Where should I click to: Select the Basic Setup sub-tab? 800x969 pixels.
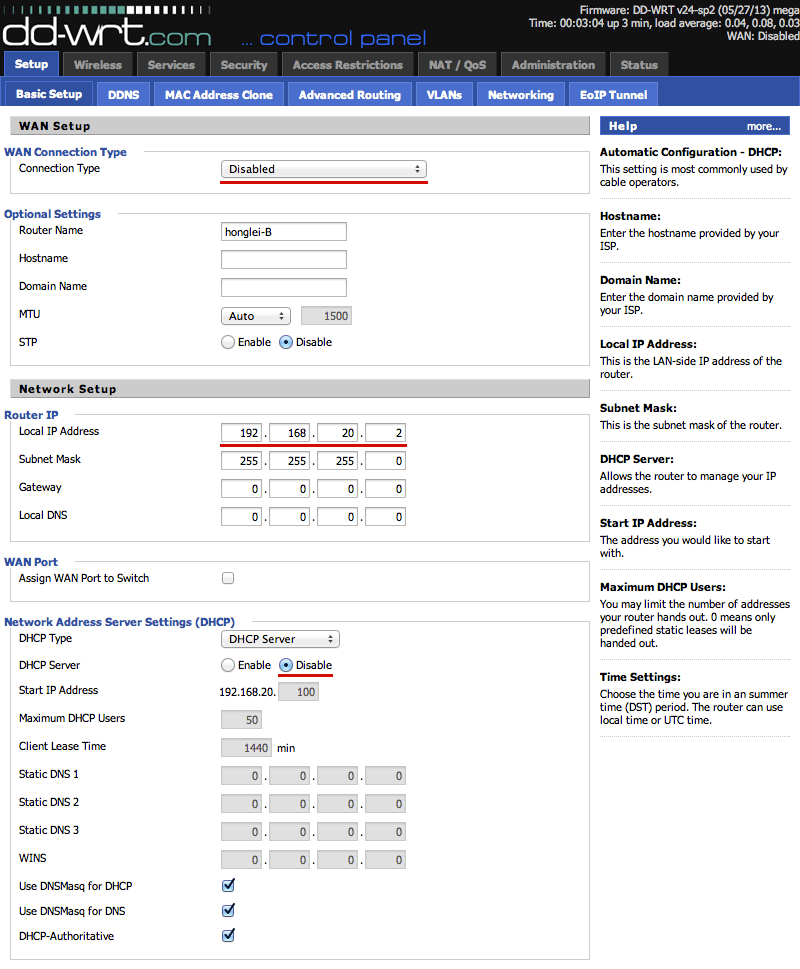(x=49, y=94)
